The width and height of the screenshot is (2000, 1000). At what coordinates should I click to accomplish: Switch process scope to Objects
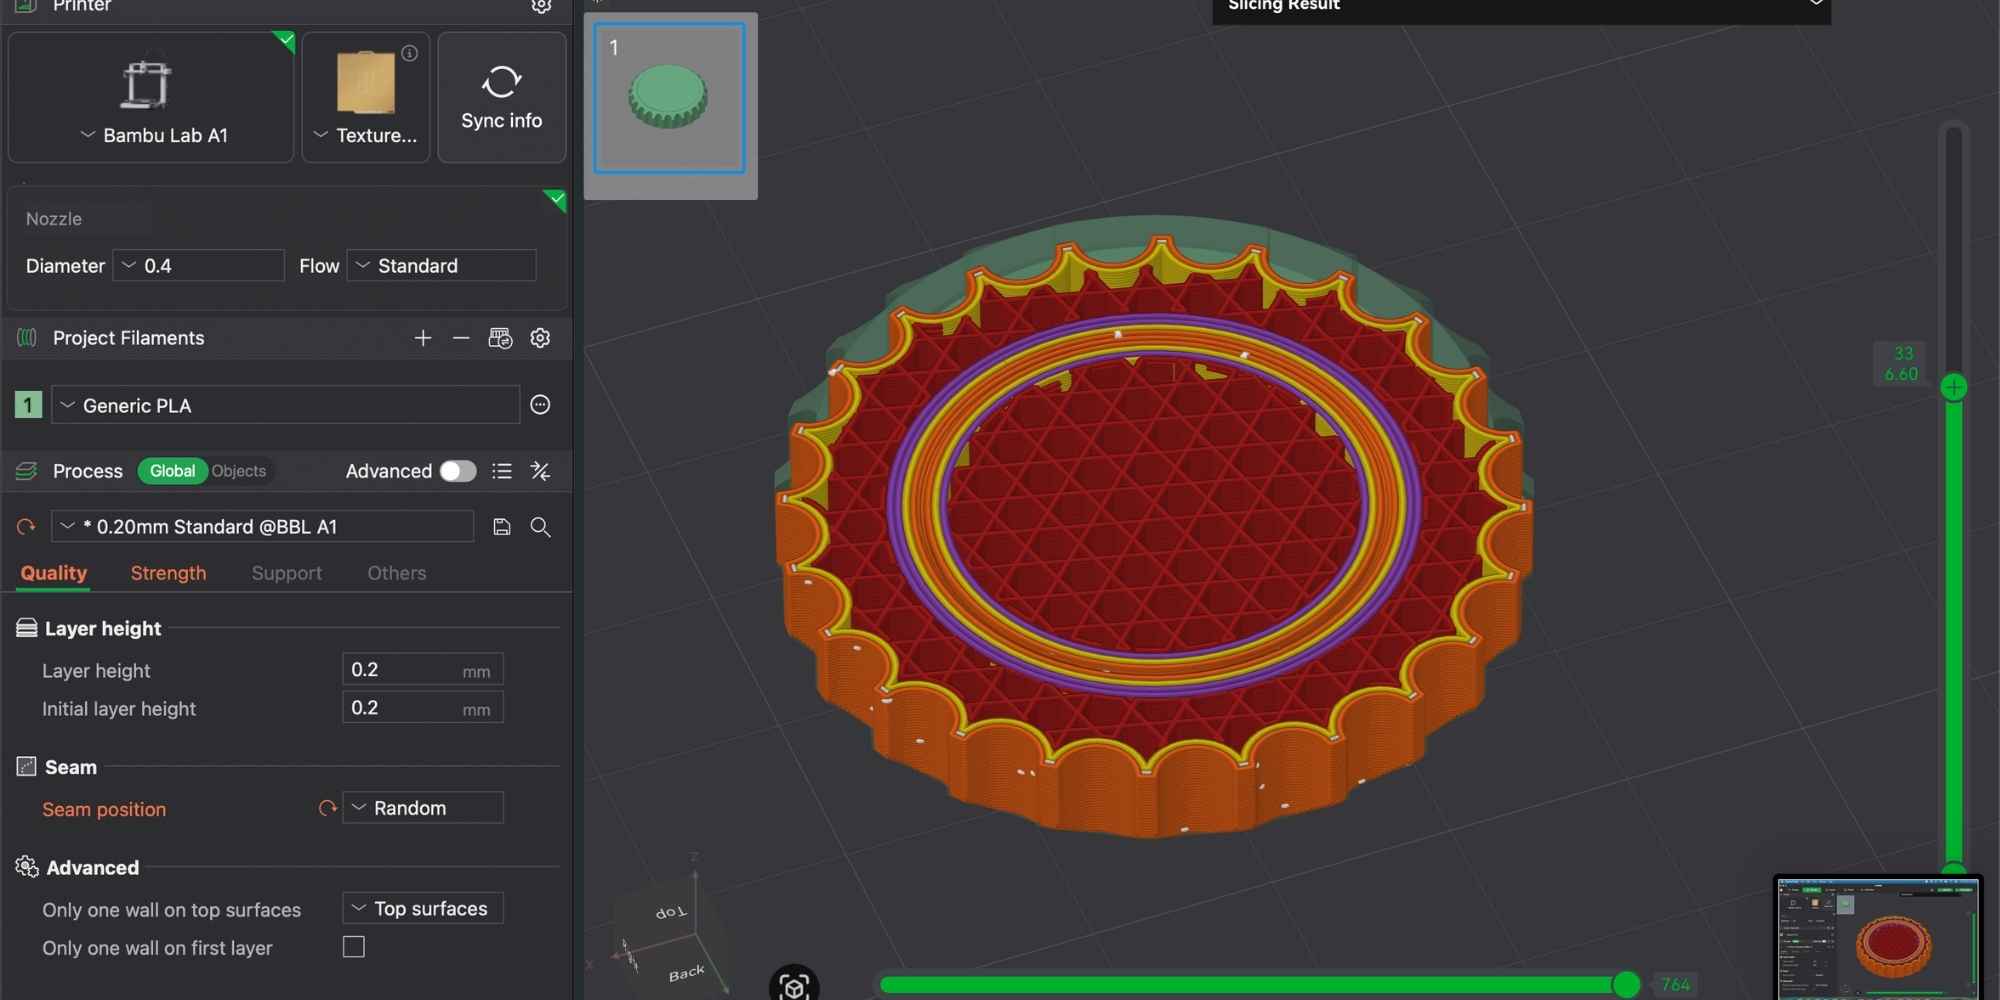(239, 471)
